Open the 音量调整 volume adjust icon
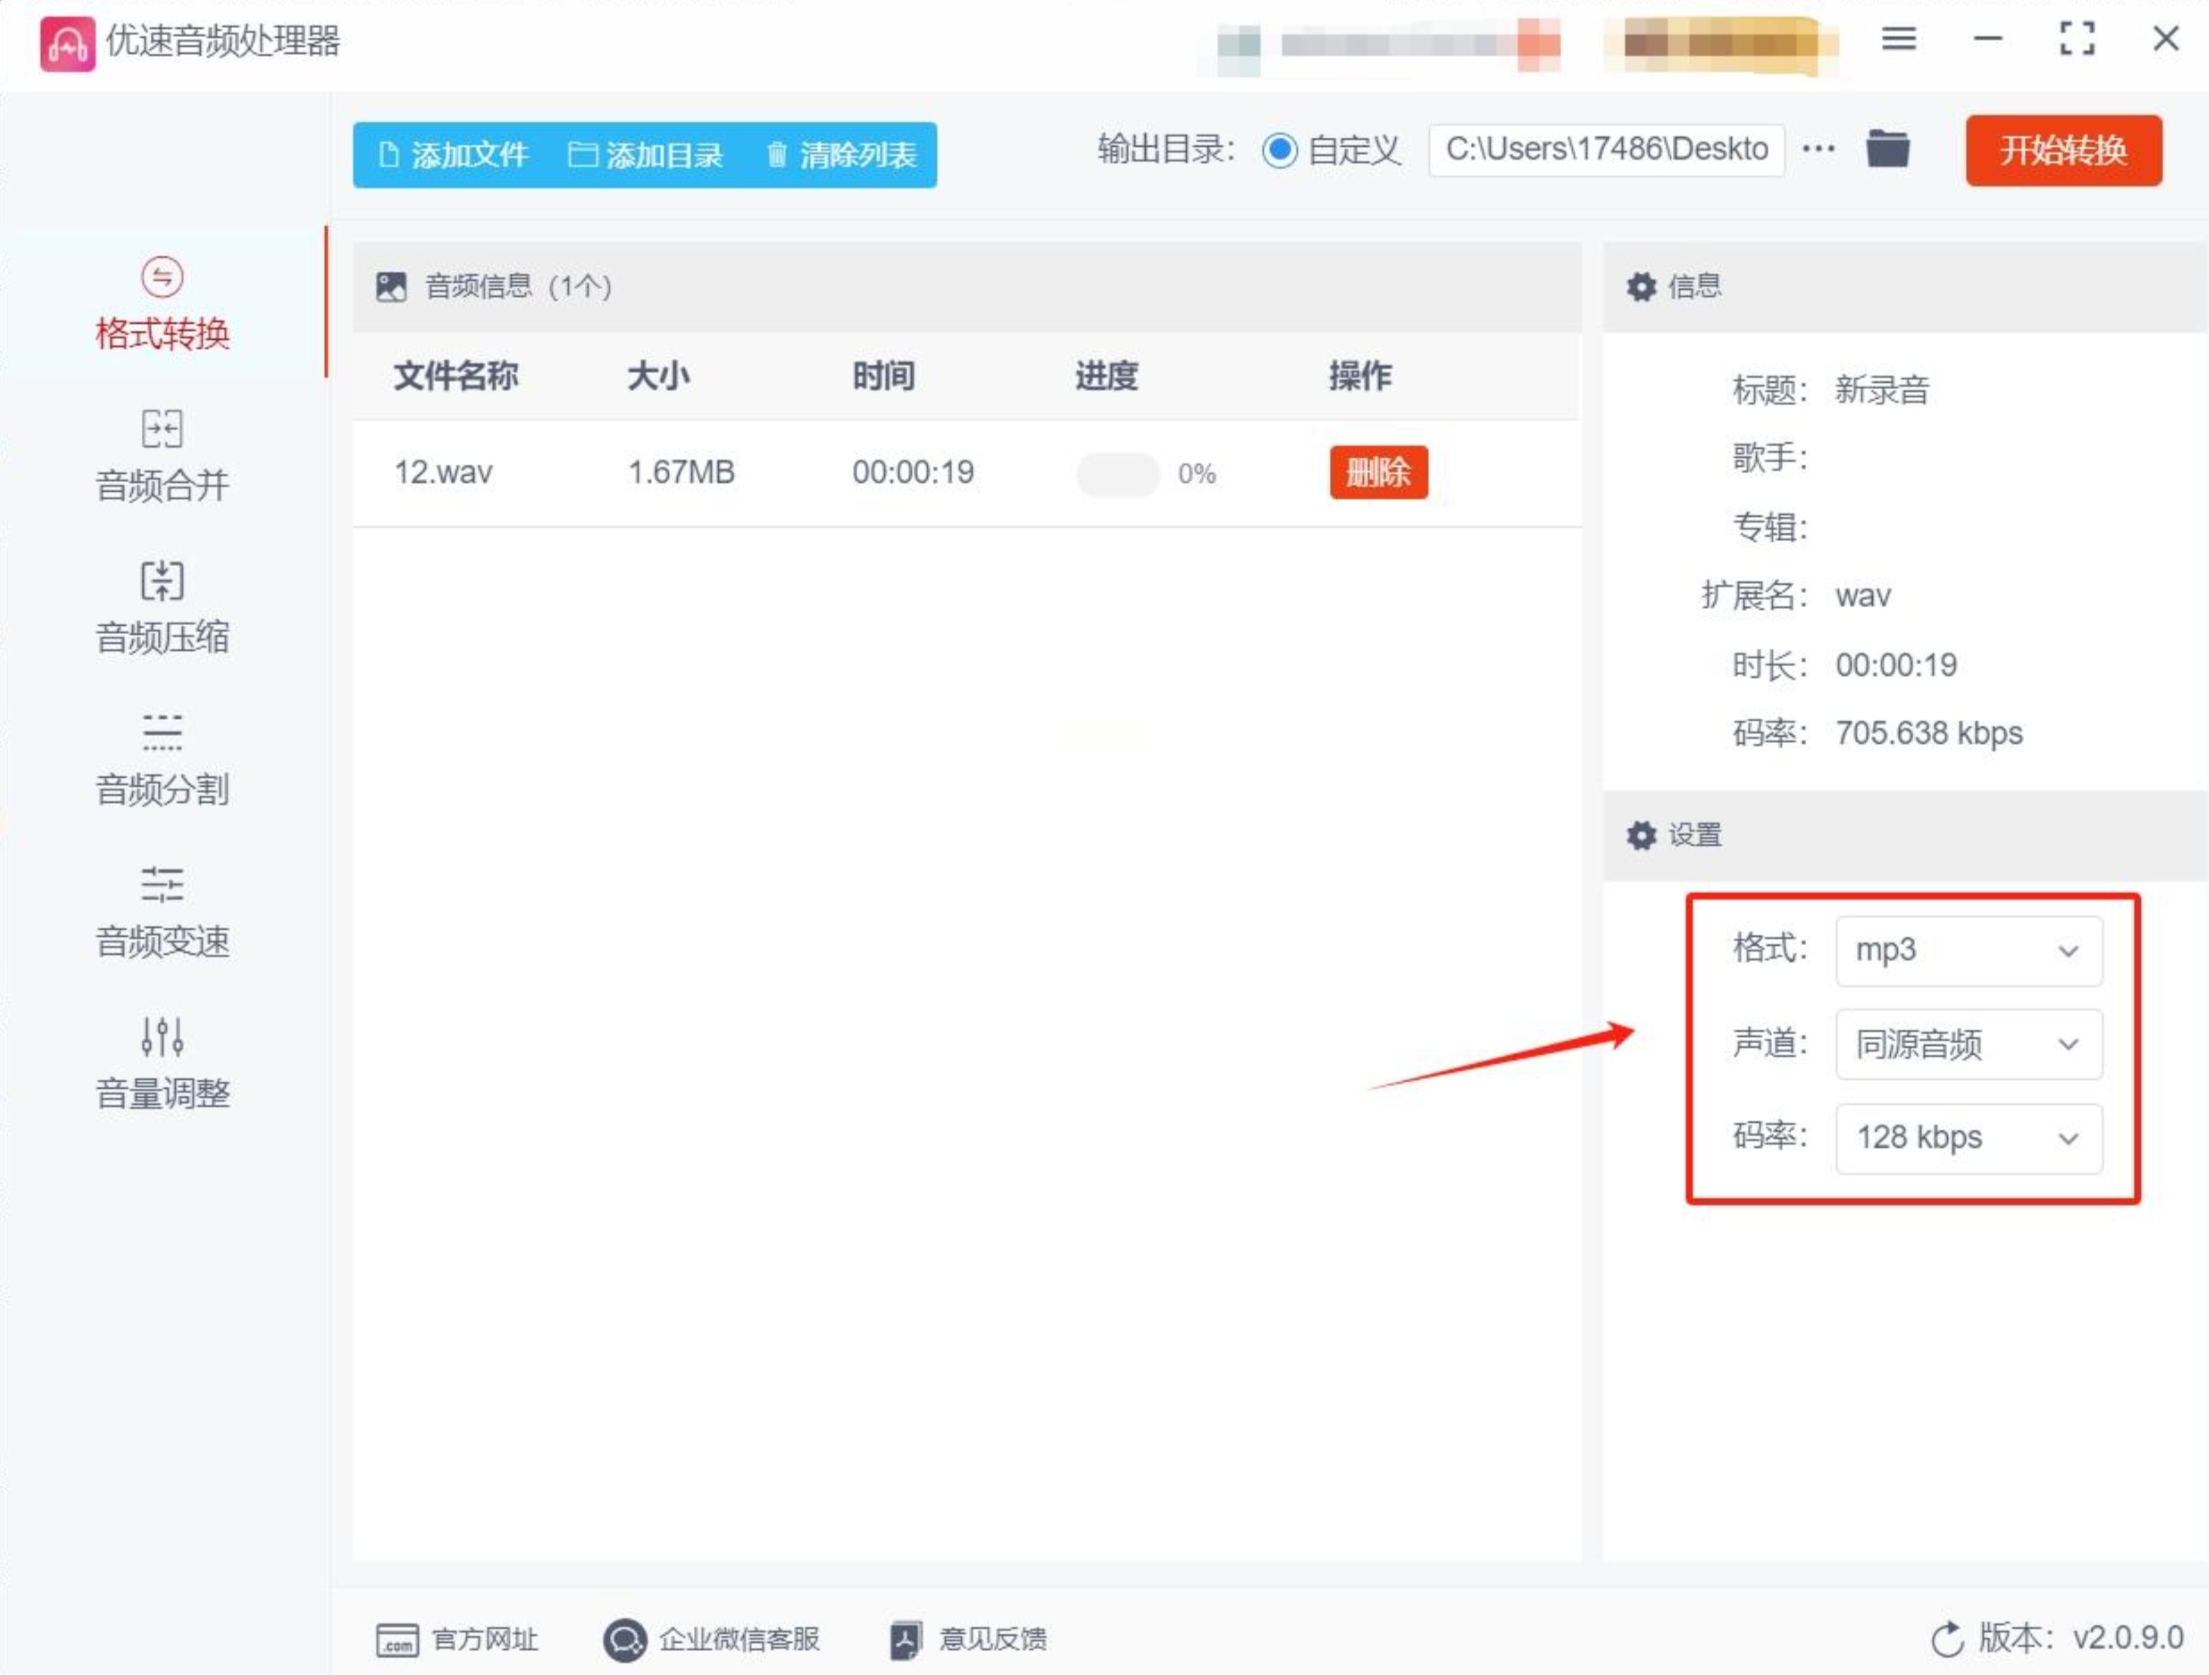The image size is (2209, 1675). [162, 1037]
